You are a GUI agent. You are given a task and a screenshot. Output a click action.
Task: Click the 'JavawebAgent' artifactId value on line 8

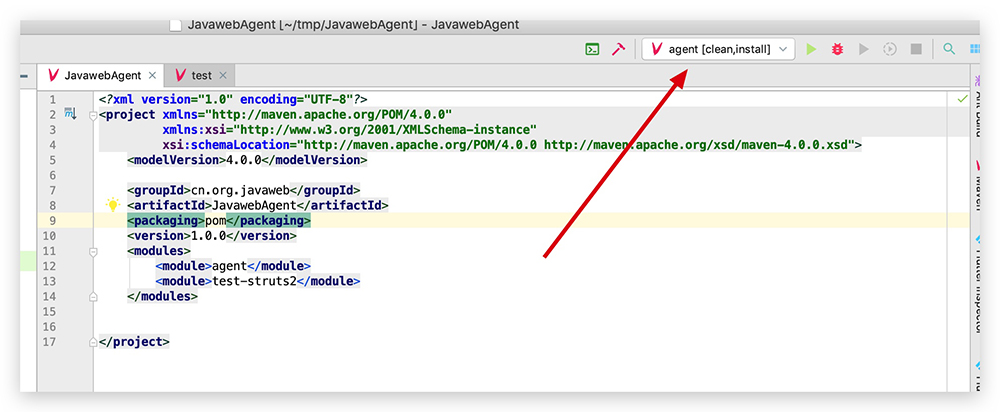(x=254, y=205)
